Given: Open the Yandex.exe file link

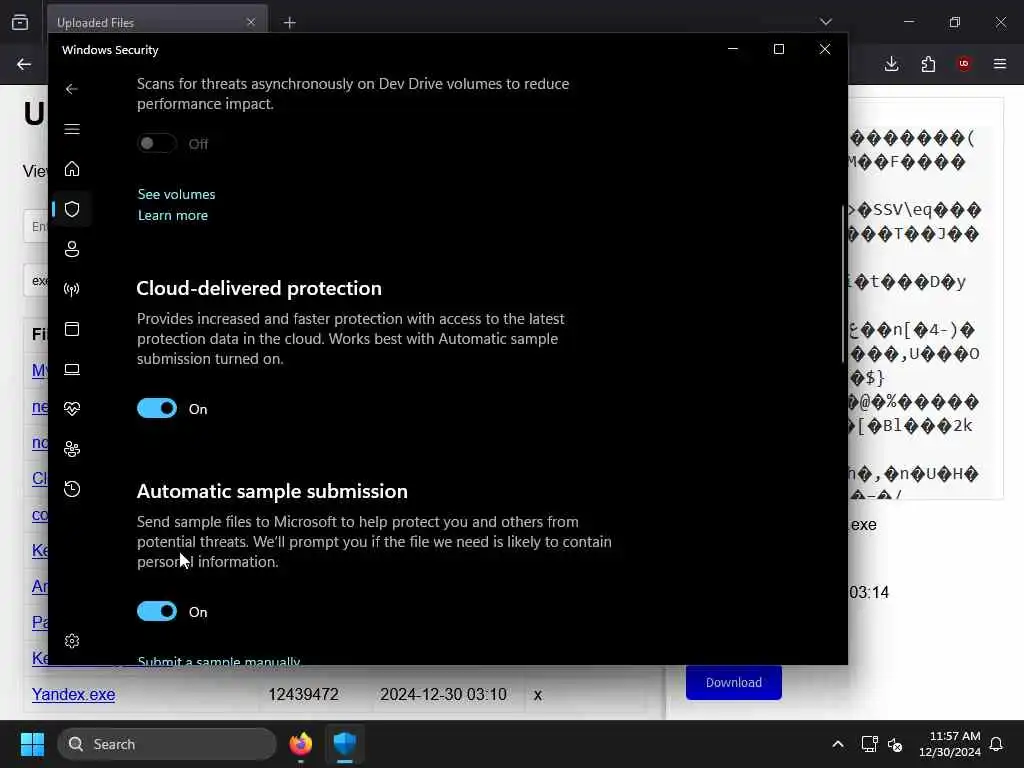Looking at the screenshot, I should (73, 694).
